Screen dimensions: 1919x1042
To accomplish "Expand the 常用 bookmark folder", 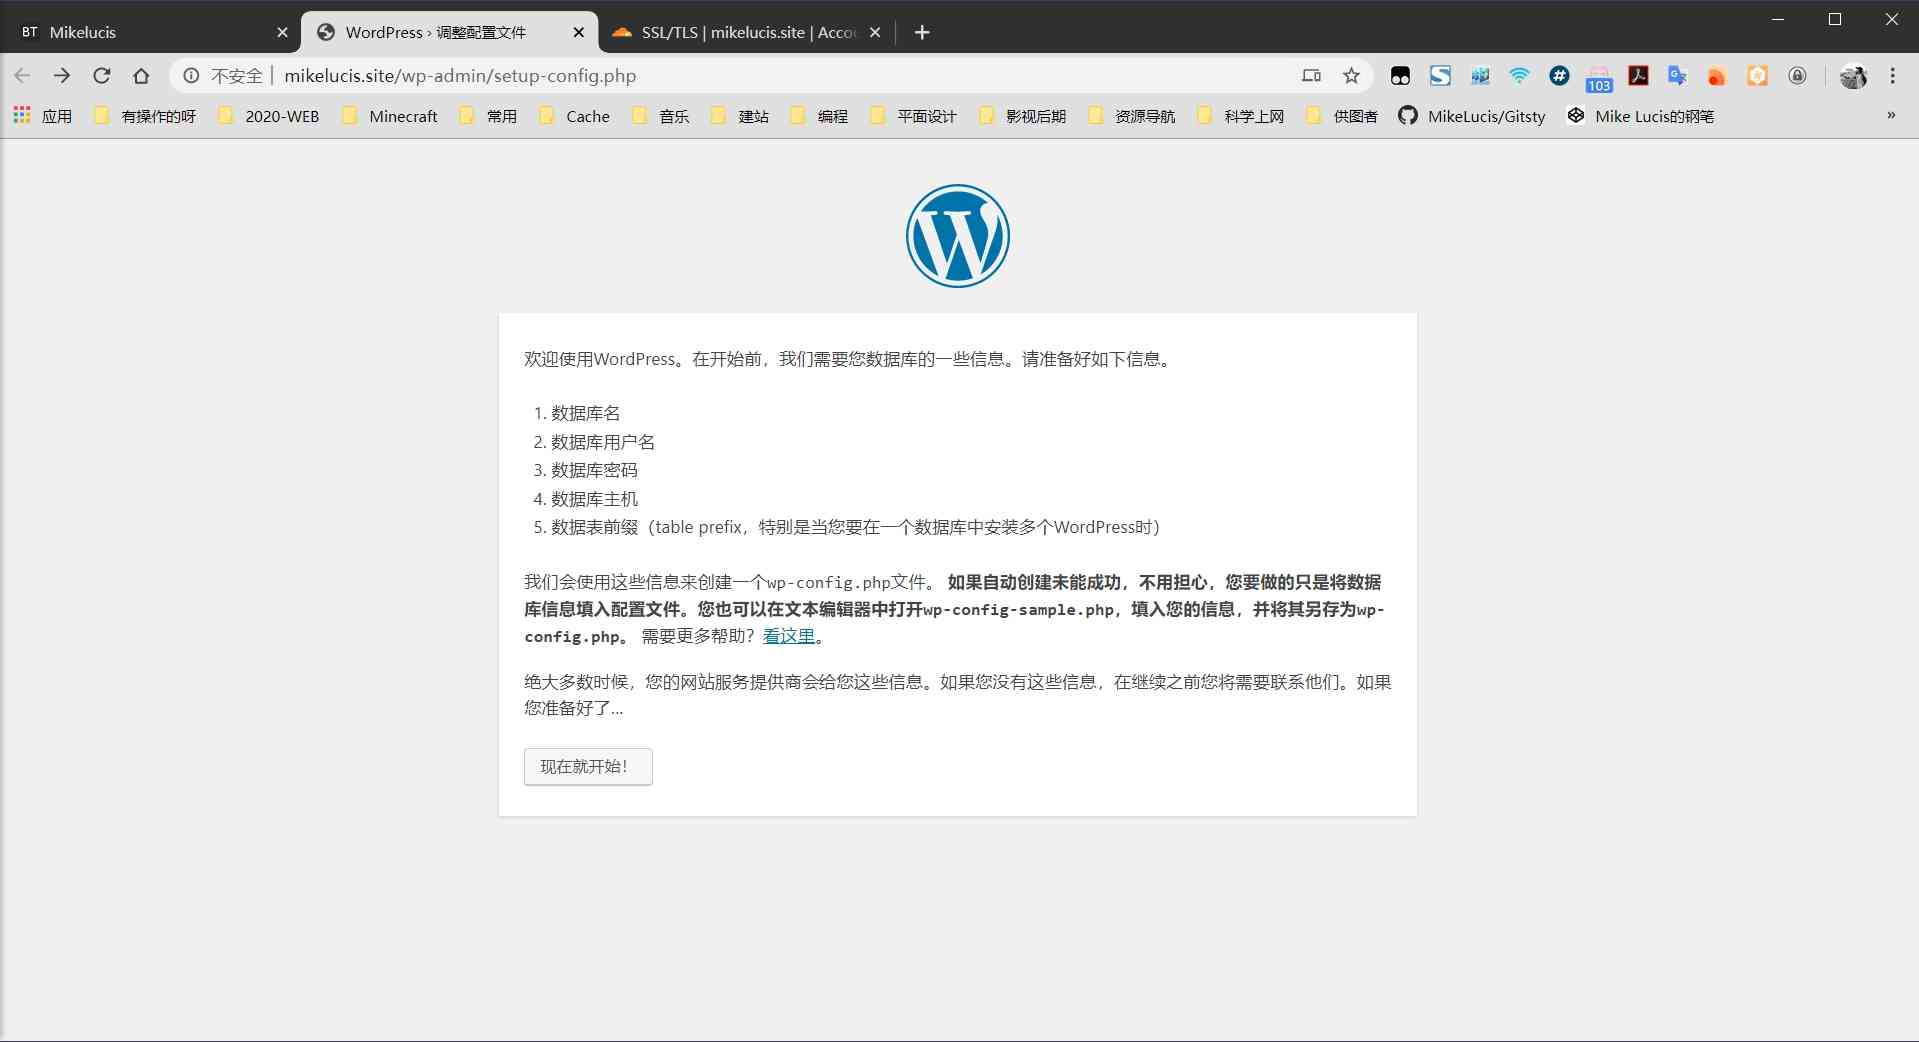I will (488, 116).
